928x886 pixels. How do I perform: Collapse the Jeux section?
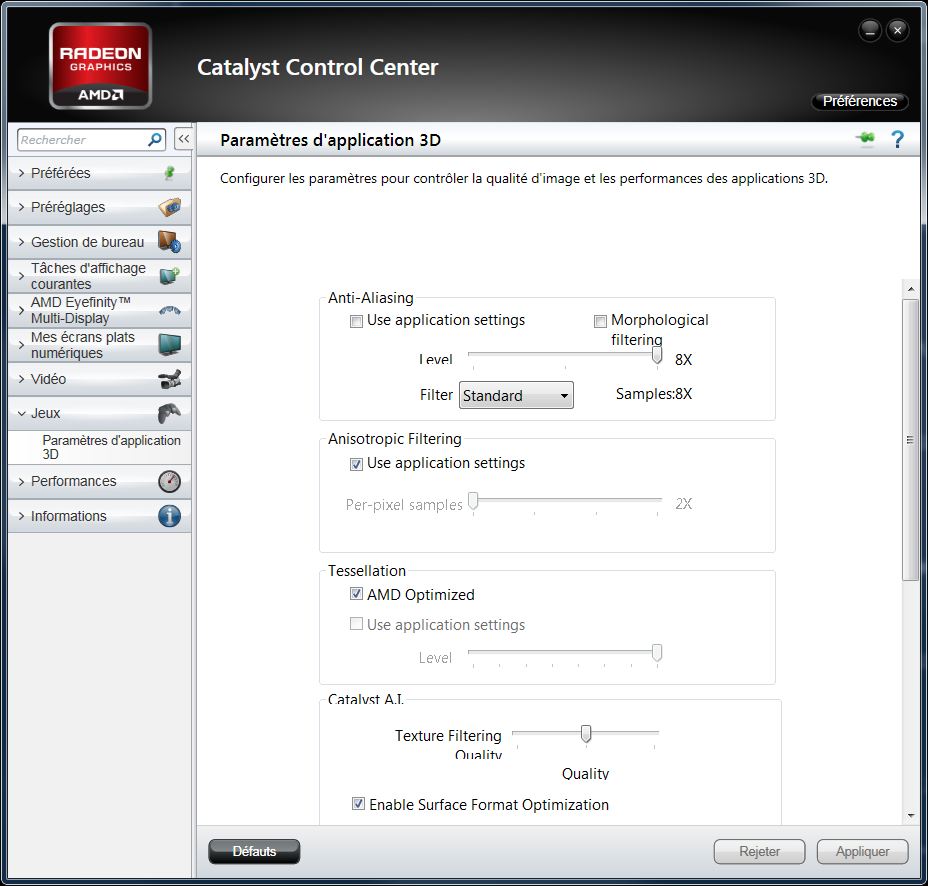22,413
